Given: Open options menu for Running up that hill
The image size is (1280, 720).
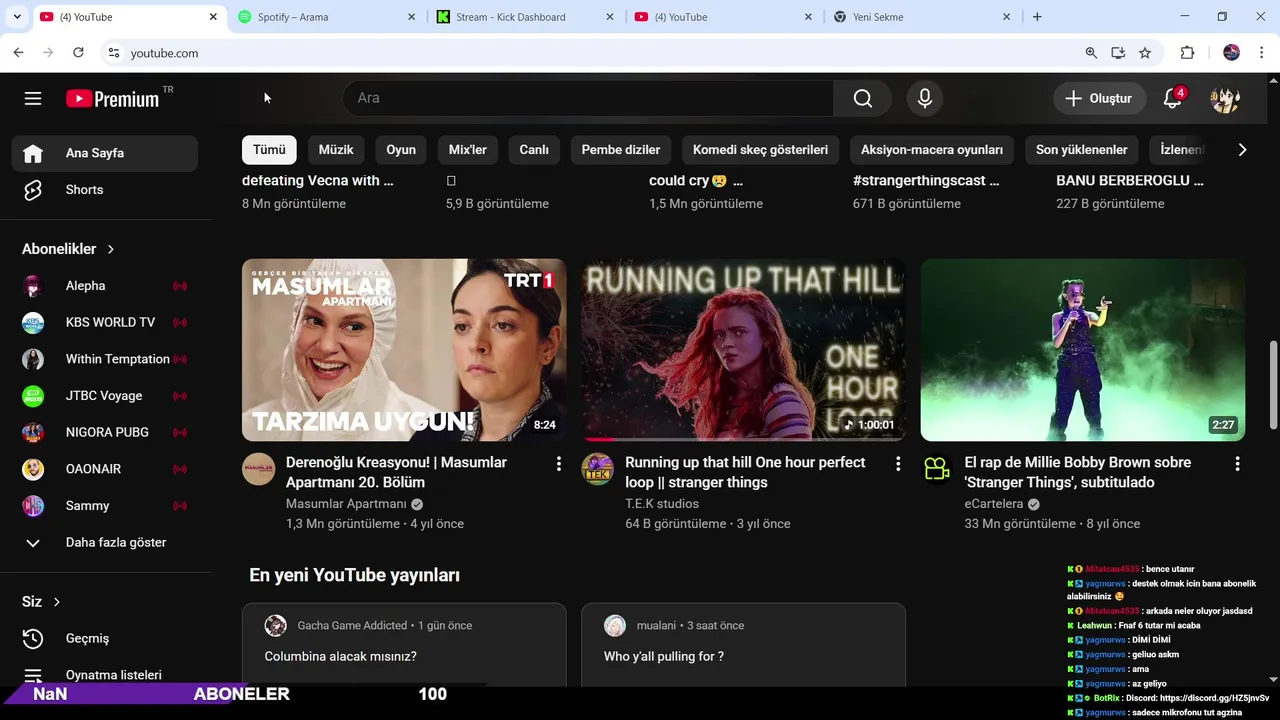Looking at the screenshot, I should [x=898, y=464].
